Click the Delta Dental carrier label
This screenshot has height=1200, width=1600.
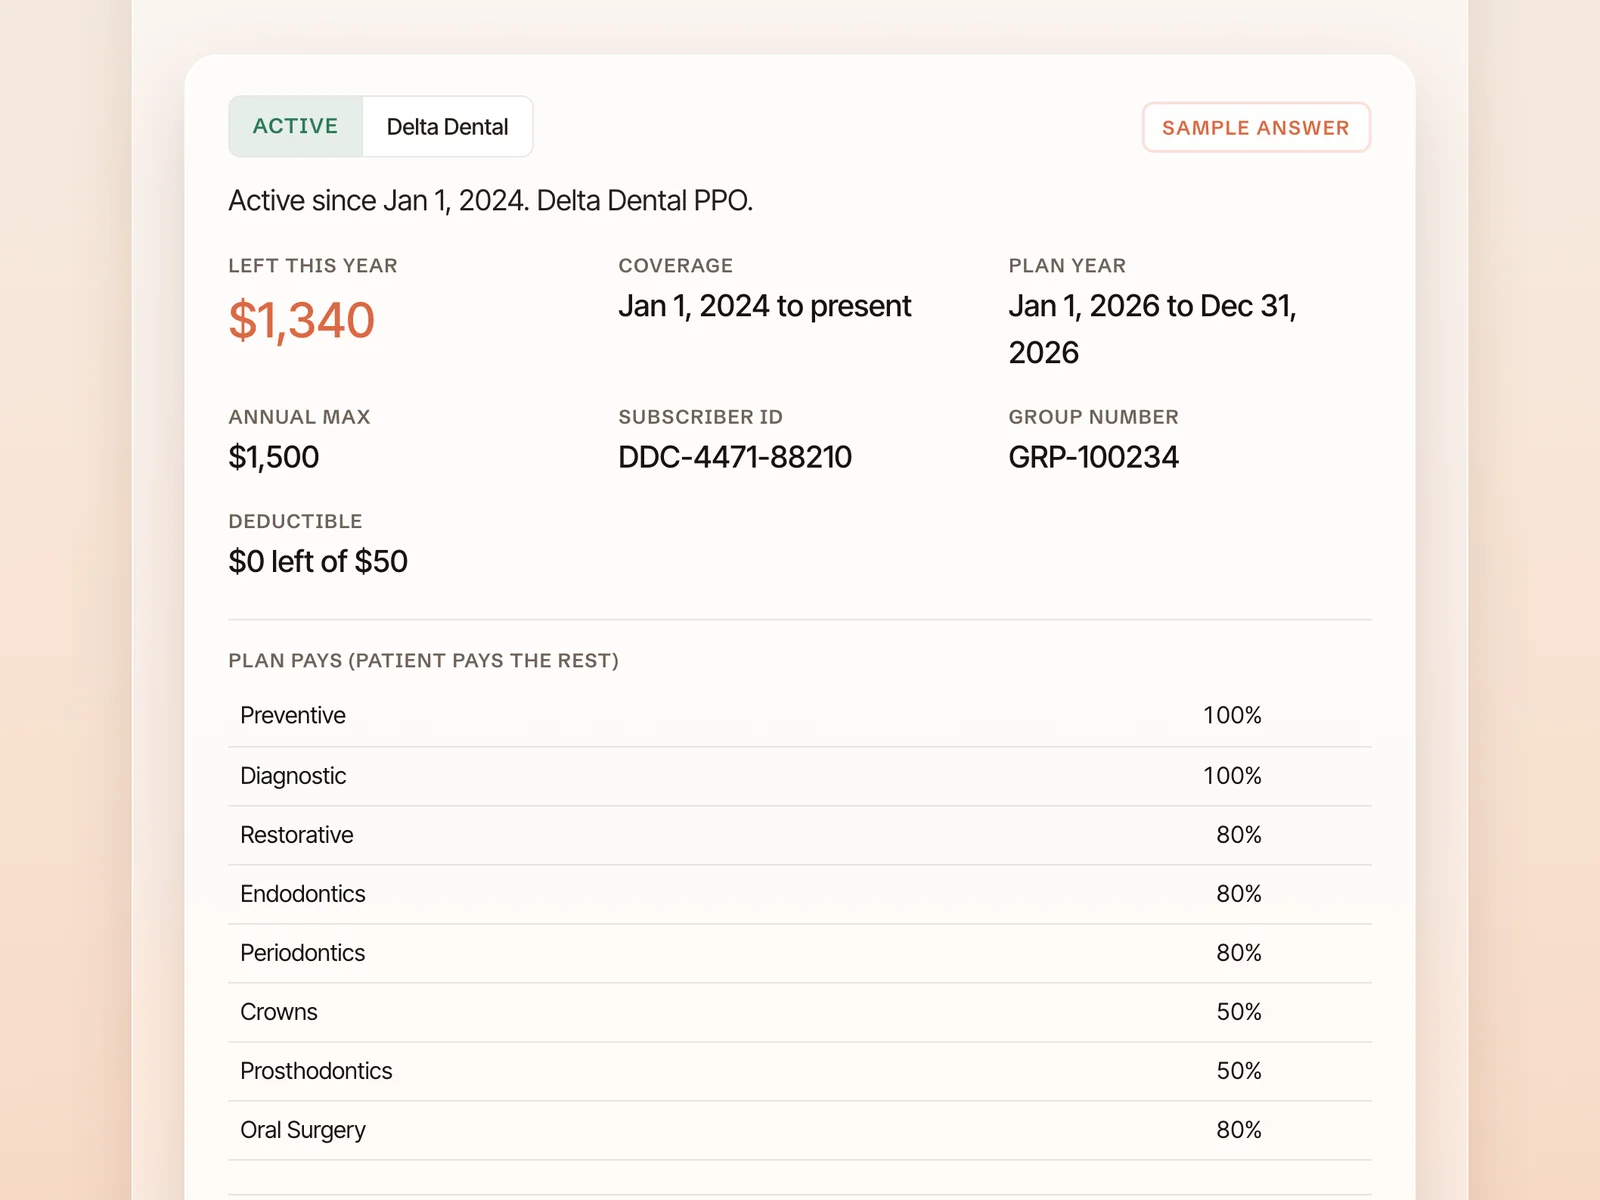click(x=447, y=127)
